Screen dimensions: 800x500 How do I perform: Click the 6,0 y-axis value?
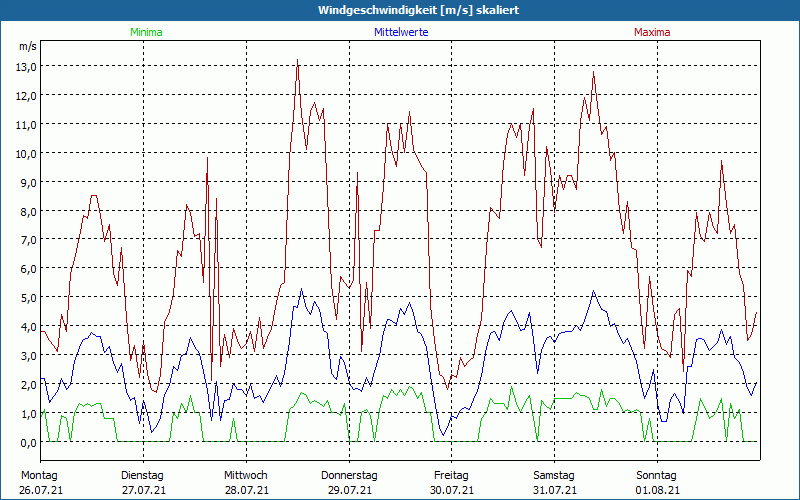(28, 269)
